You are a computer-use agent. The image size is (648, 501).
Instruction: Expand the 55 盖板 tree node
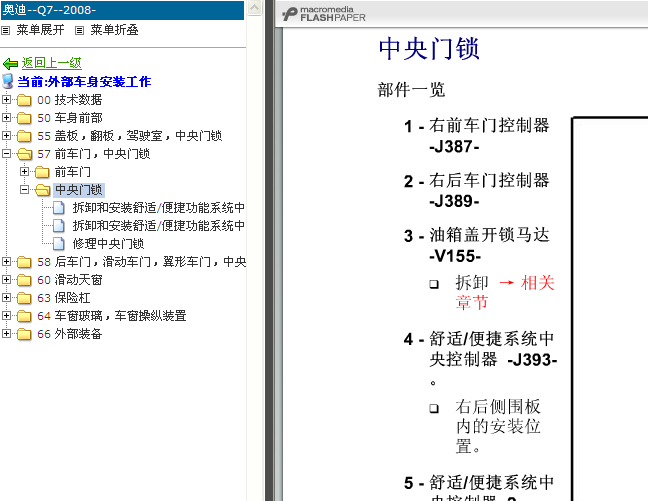[6, 136]
